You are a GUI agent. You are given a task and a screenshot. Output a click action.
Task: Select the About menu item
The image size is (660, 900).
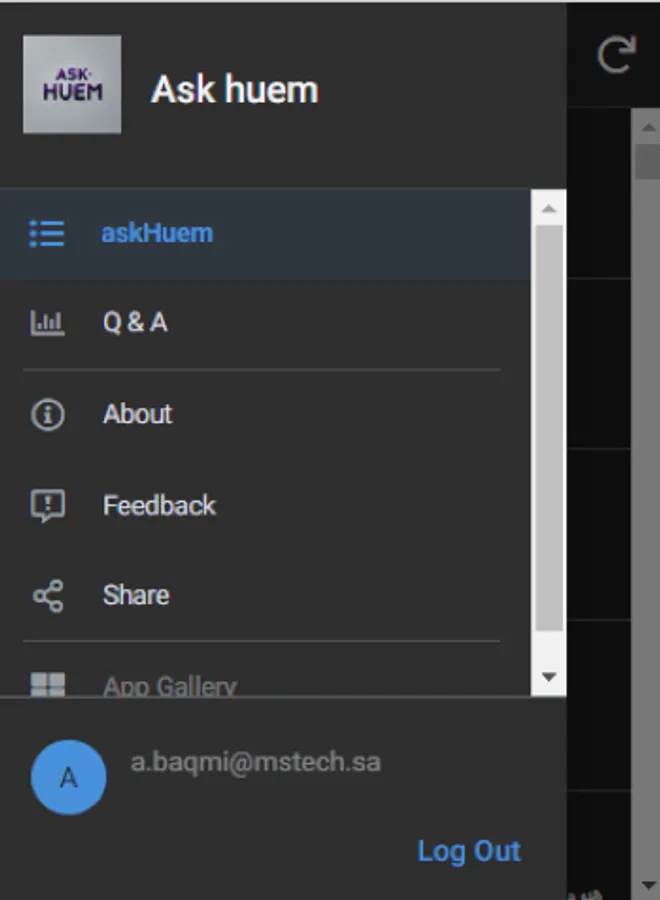tap(137, 414)
